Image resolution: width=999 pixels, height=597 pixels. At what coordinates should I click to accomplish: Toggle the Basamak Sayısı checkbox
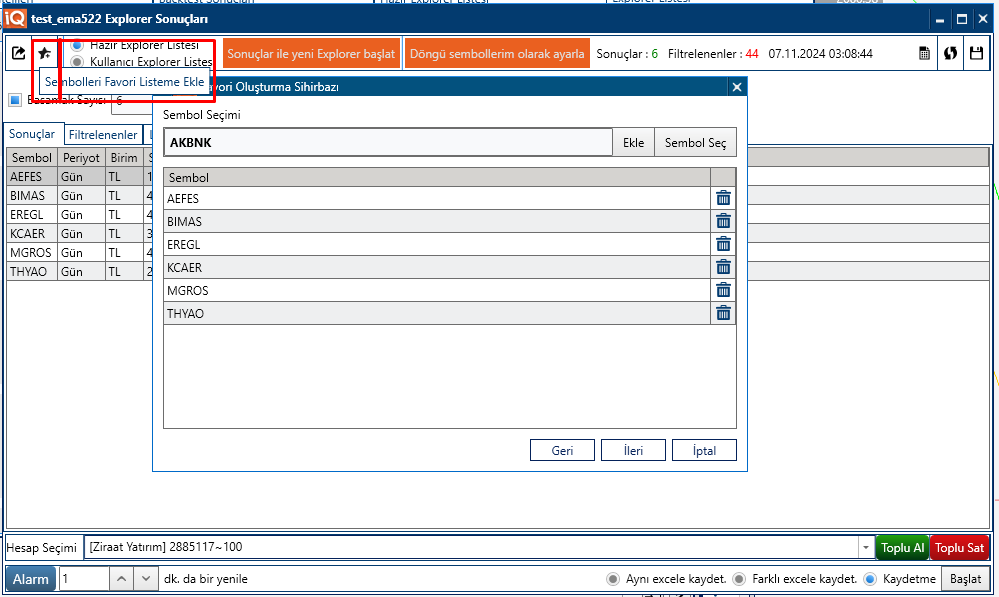click(15, 99)
